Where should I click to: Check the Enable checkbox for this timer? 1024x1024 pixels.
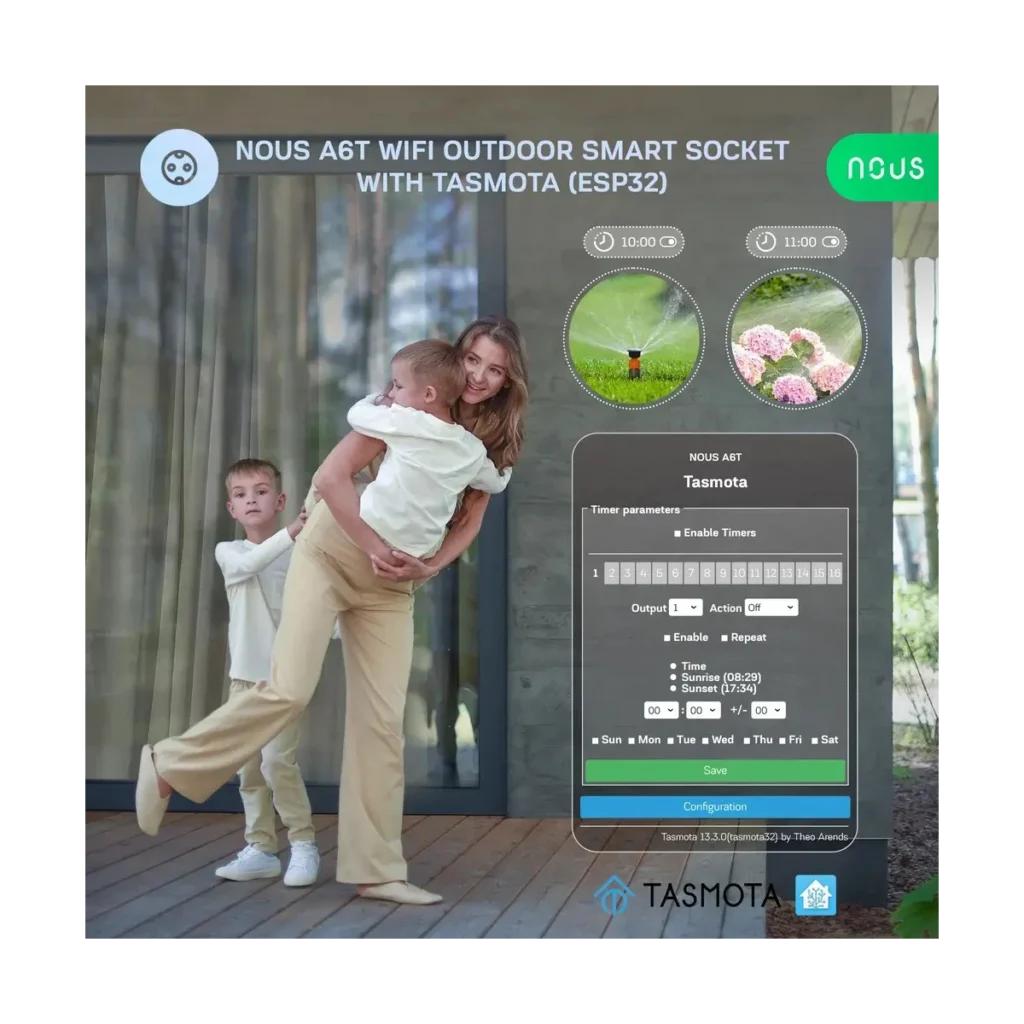tap(667, 638)
